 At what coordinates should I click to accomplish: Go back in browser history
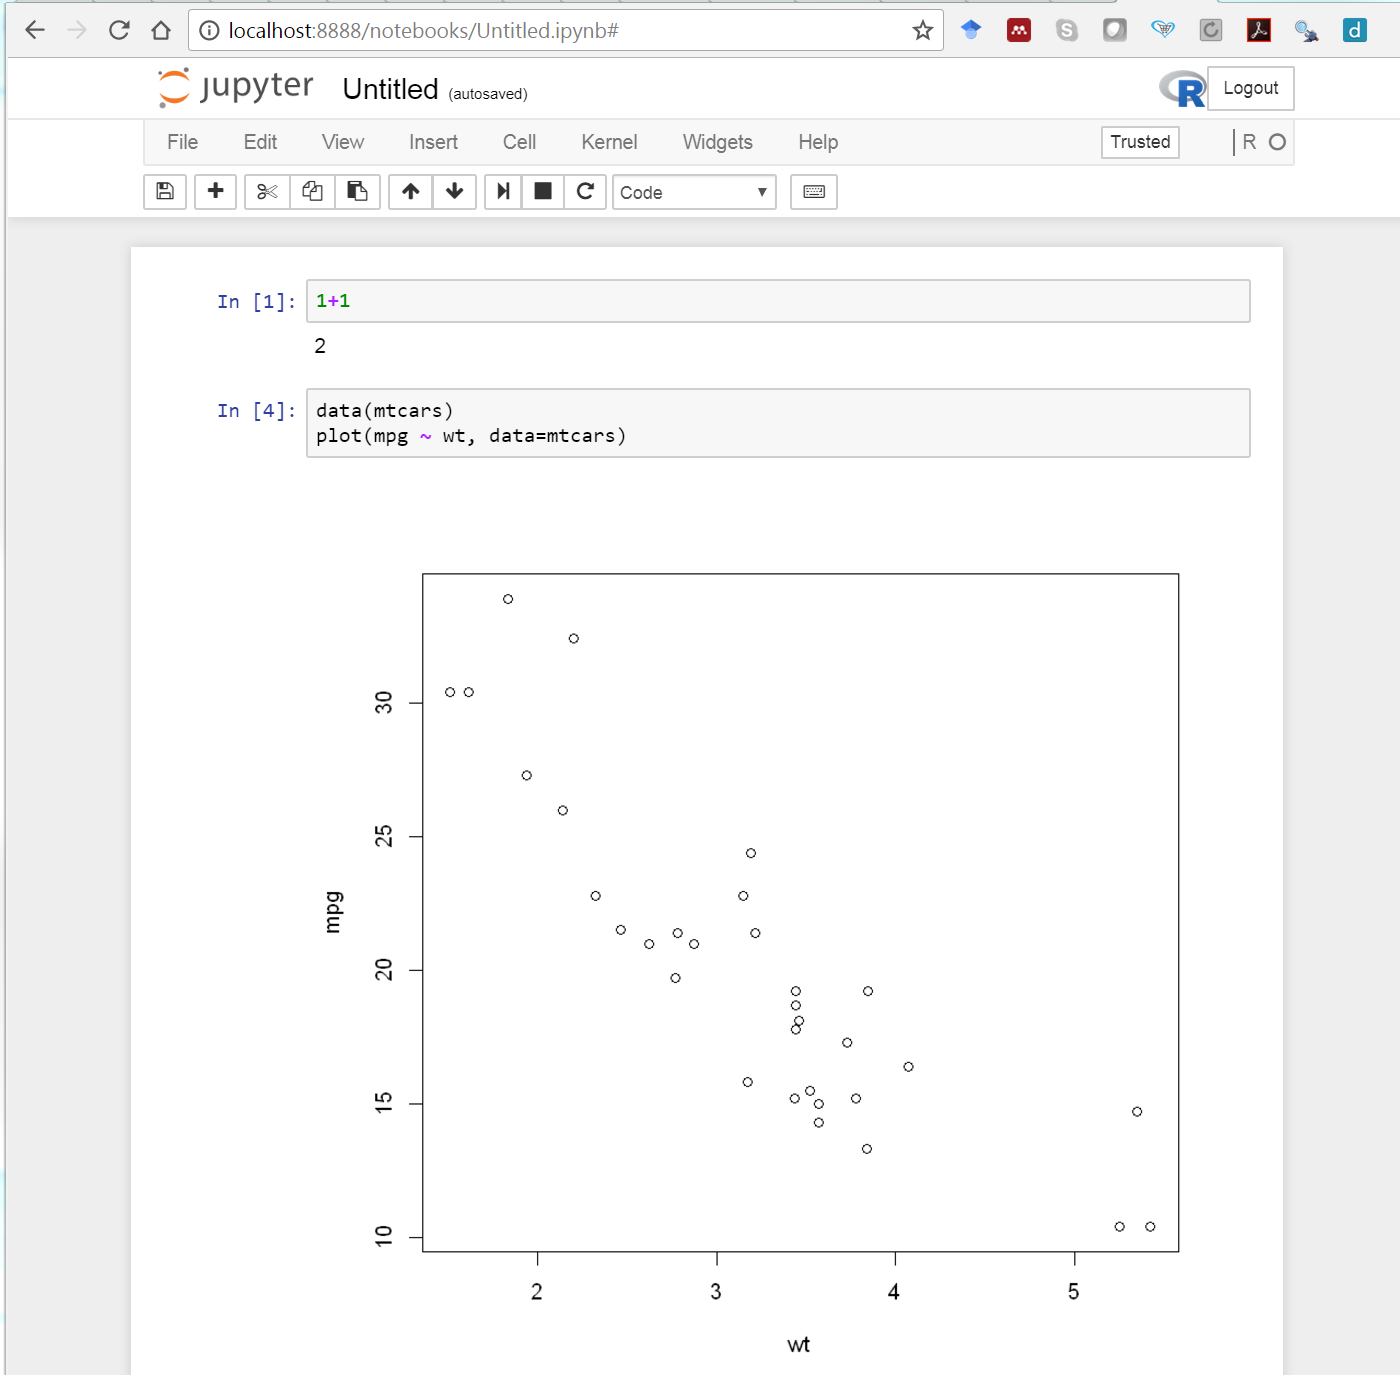[x=35, y=30]
